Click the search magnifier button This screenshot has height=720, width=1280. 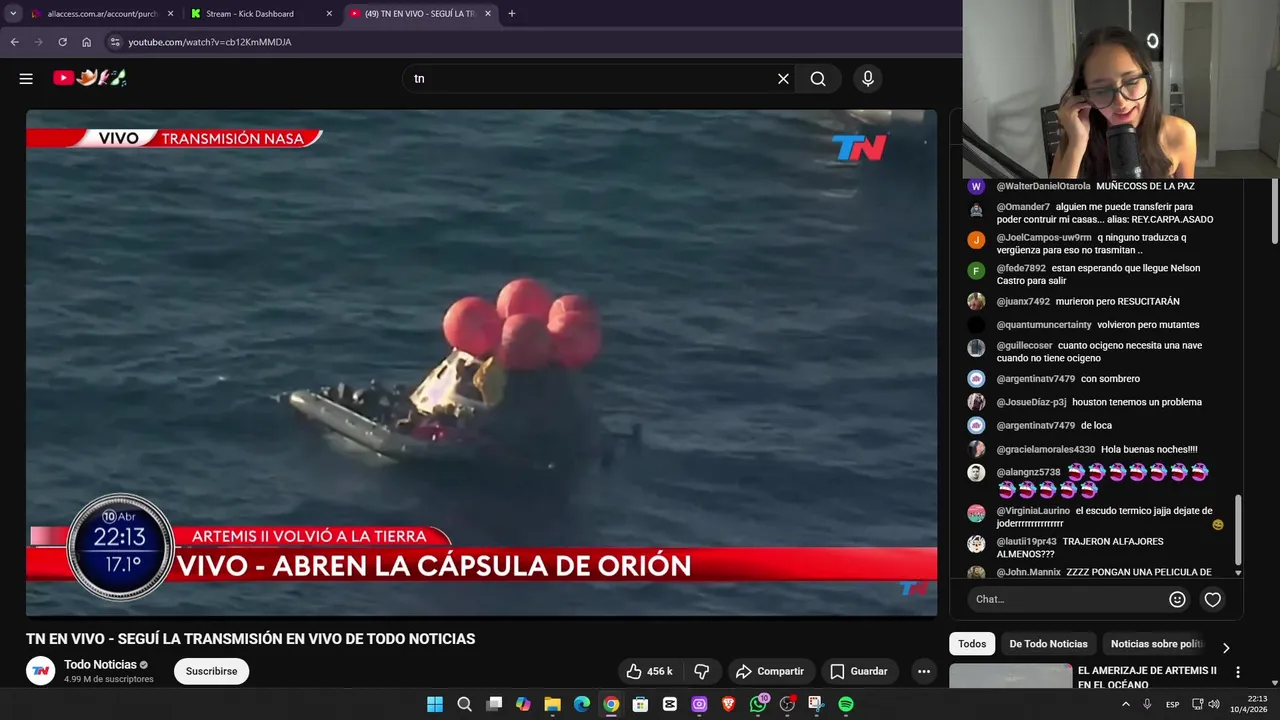pyautogui.click(x=818, y=79)
